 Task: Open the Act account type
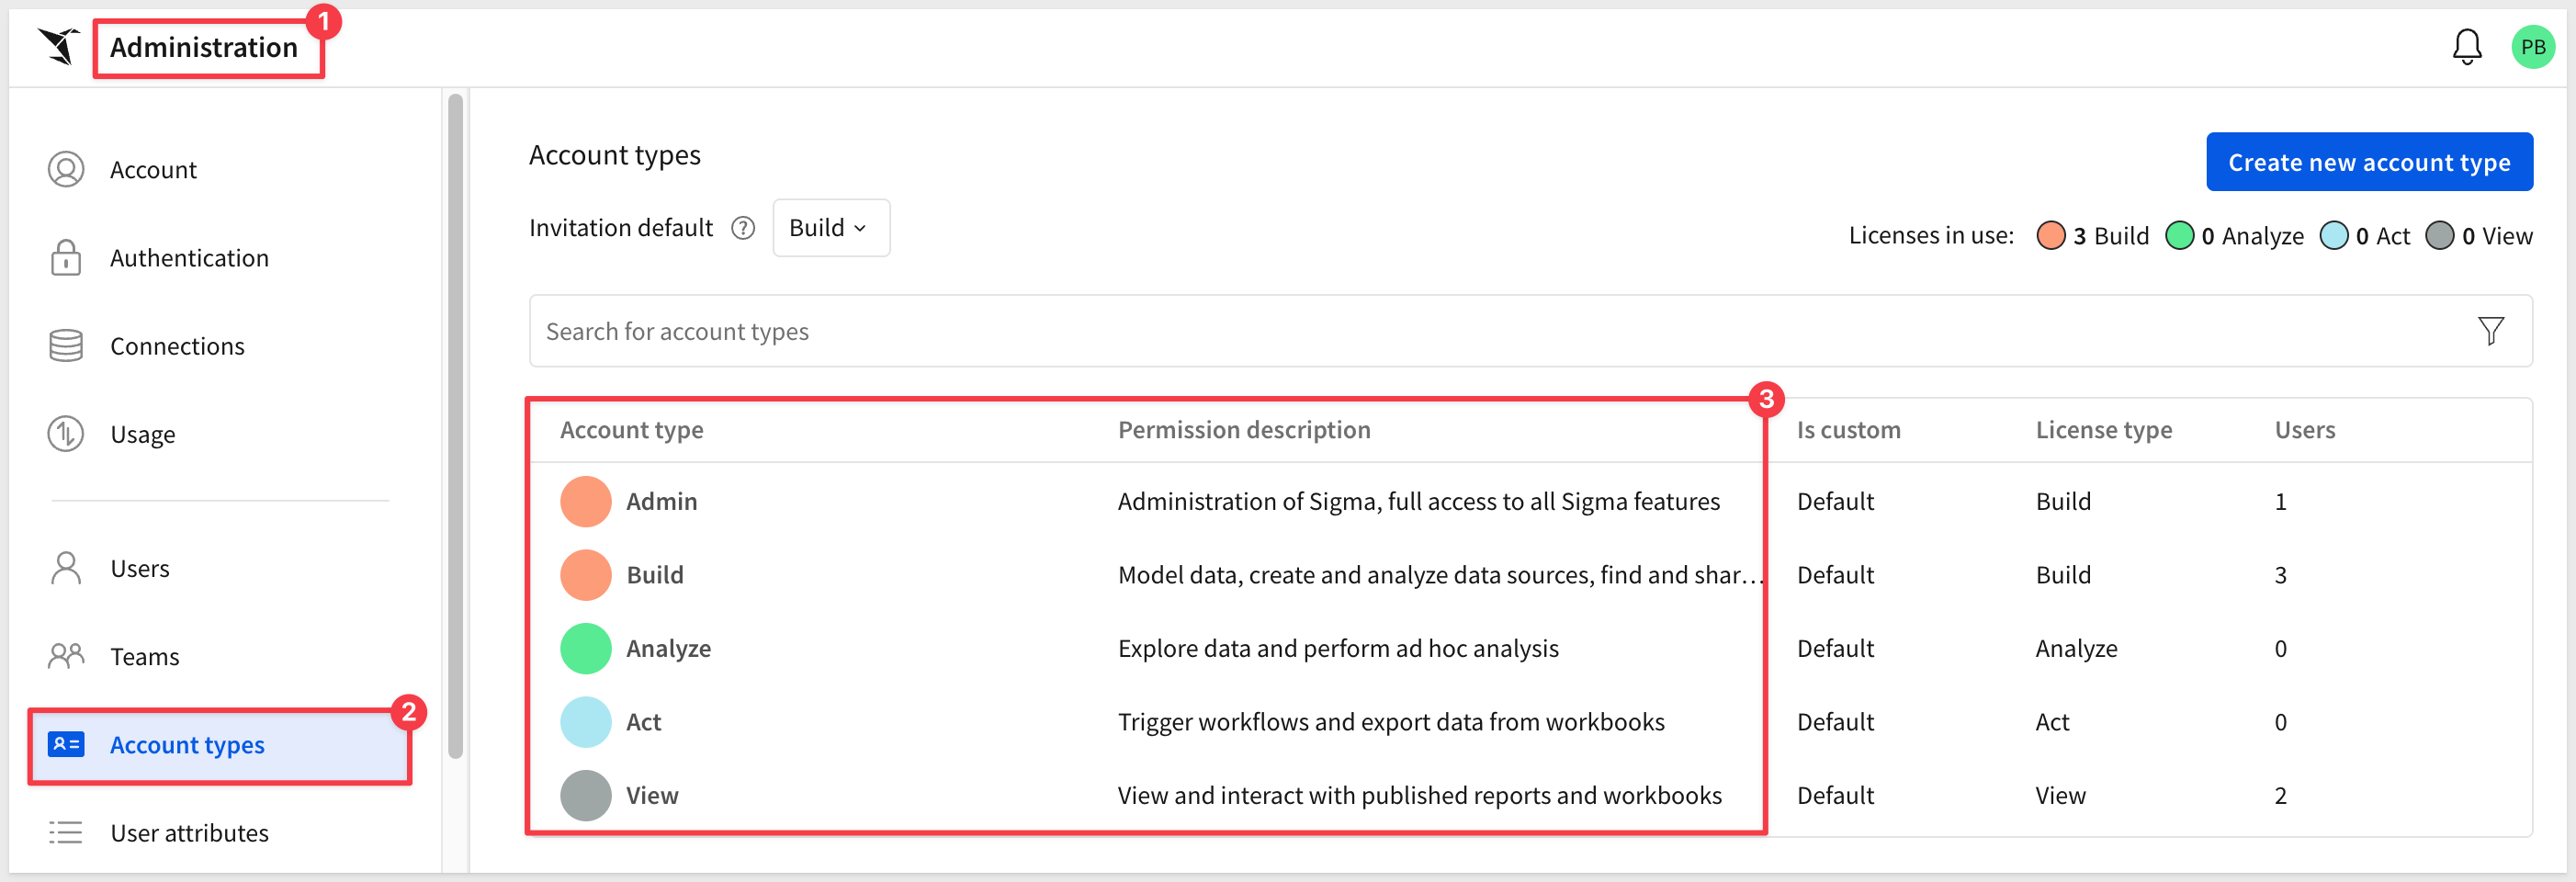pyautogui.click(x=643, y=722)
